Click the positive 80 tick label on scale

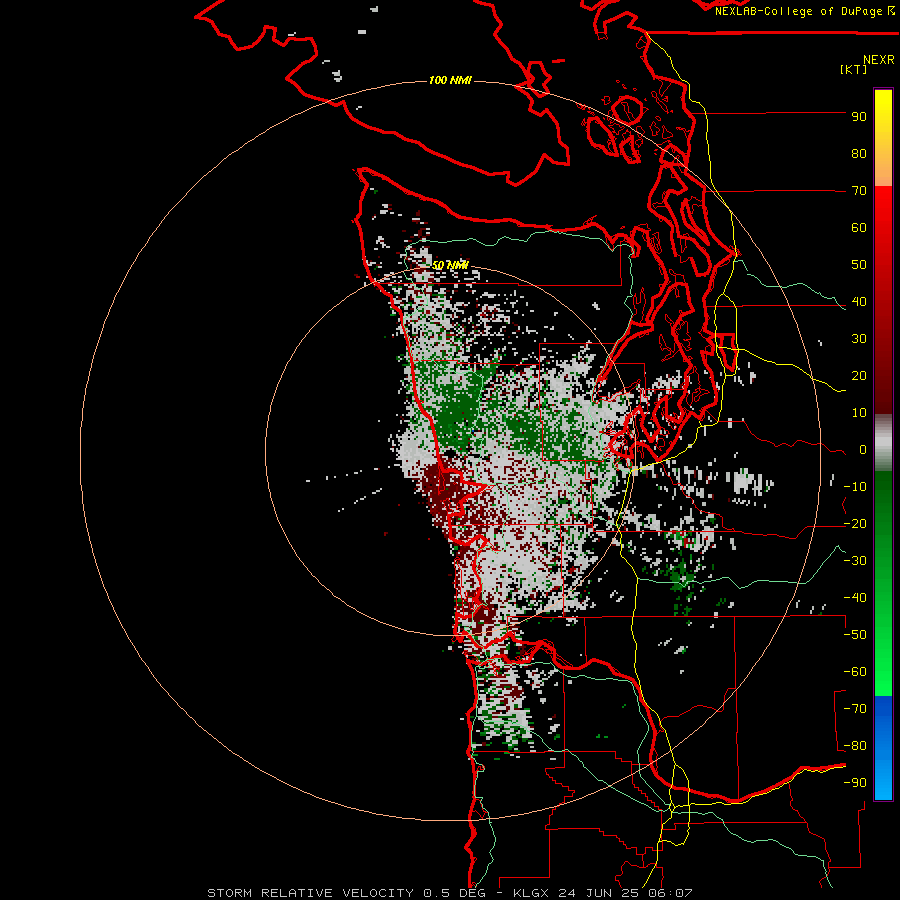click(859, 154)
